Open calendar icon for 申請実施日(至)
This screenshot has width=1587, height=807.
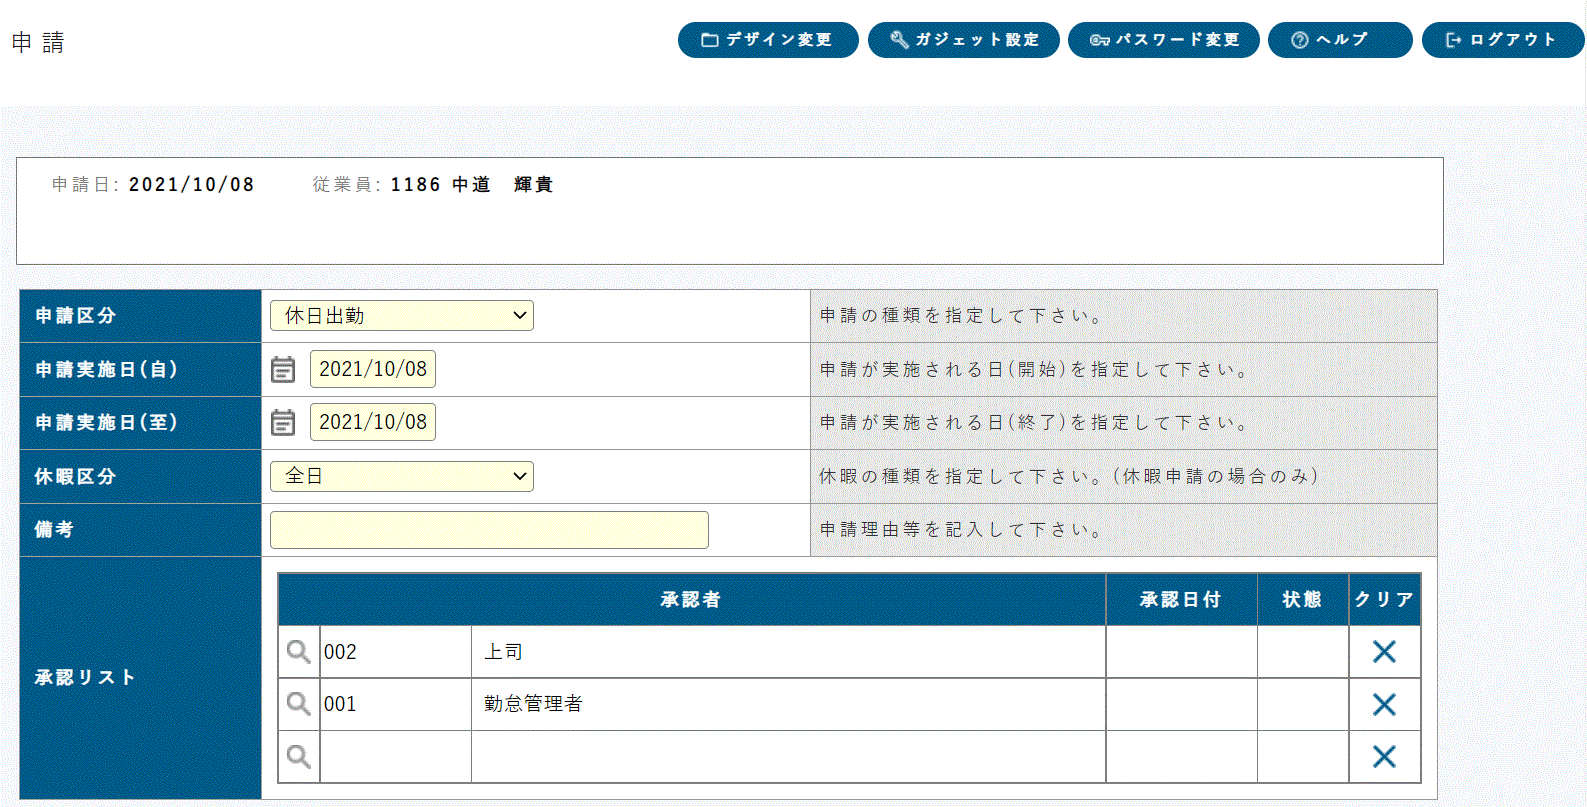coord(283,423)
